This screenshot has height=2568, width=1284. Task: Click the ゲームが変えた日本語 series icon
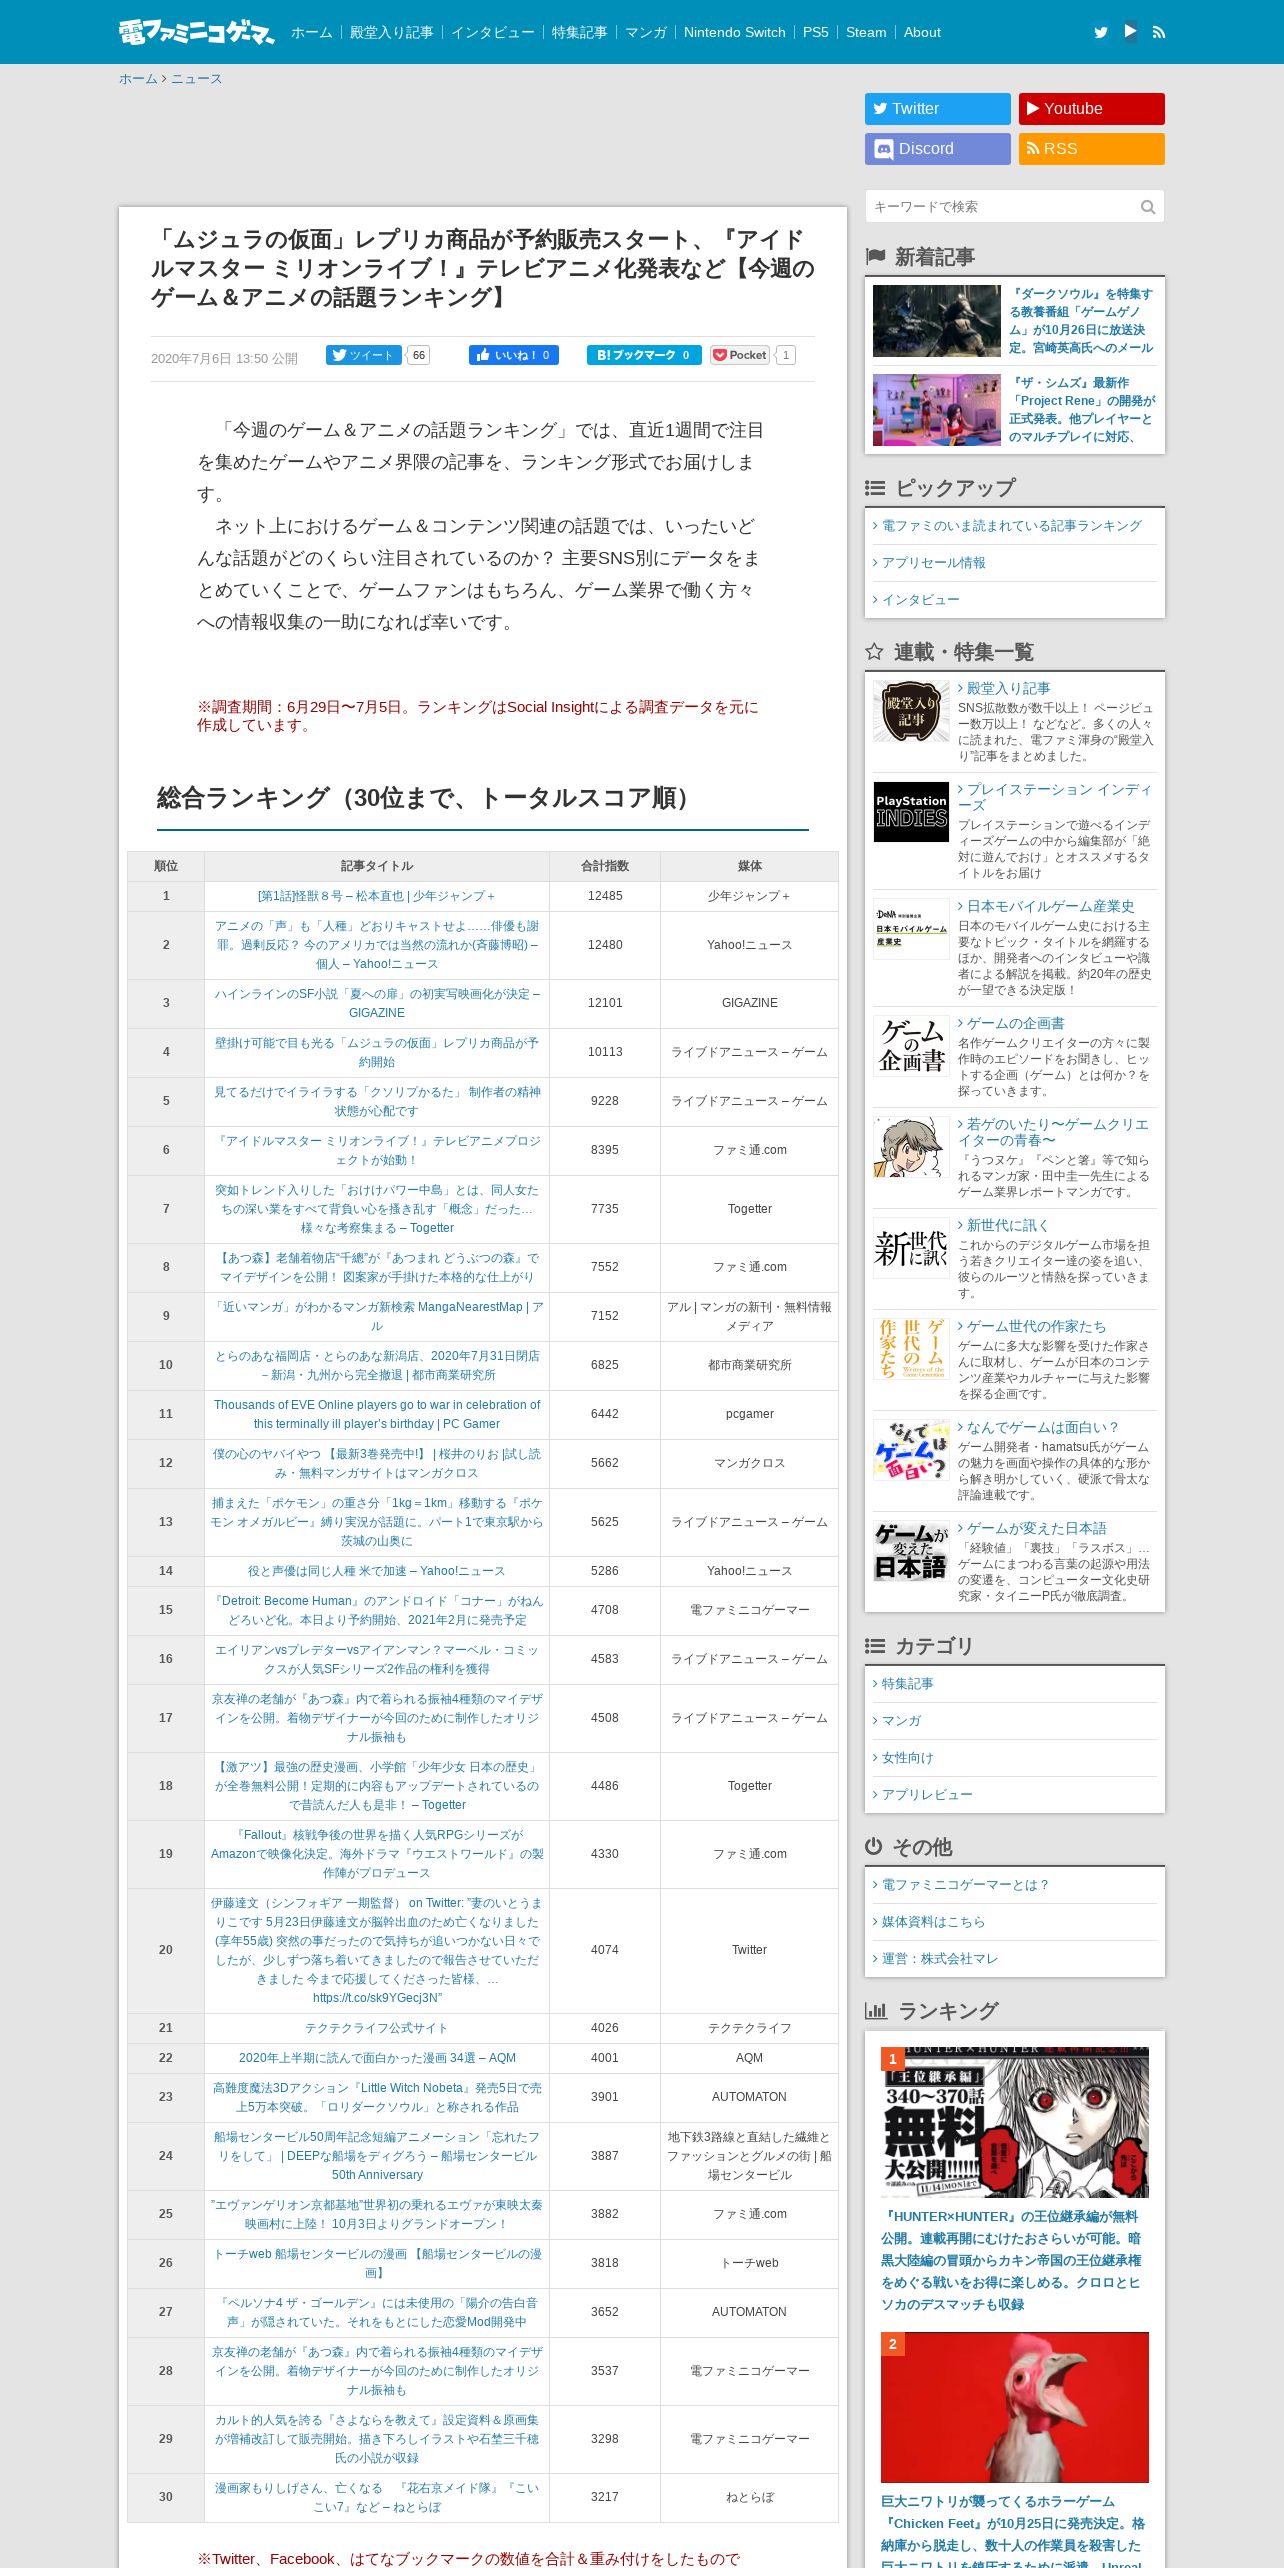tap(911, 1551)
